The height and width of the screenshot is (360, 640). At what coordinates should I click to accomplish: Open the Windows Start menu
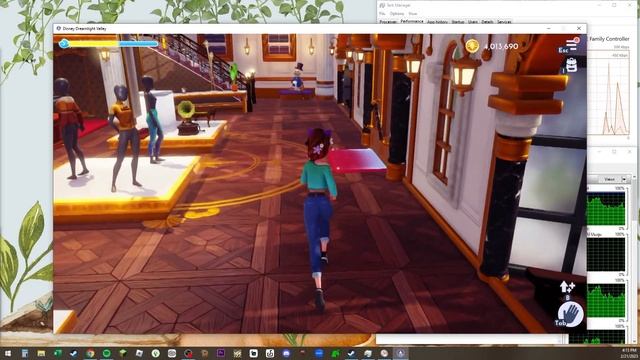pyautogui.click(x=8, y=353)
